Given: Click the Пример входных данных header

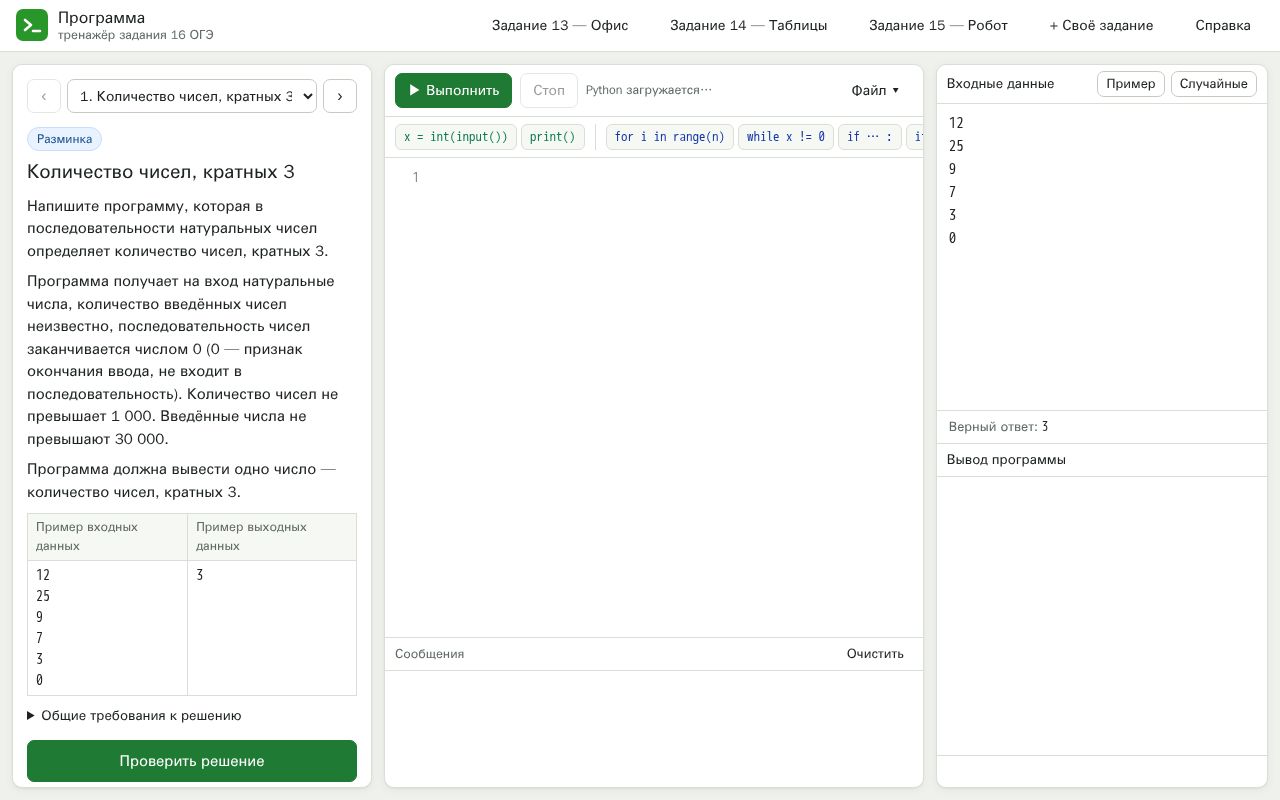Looking at the screenshot, I should [107, 537].
